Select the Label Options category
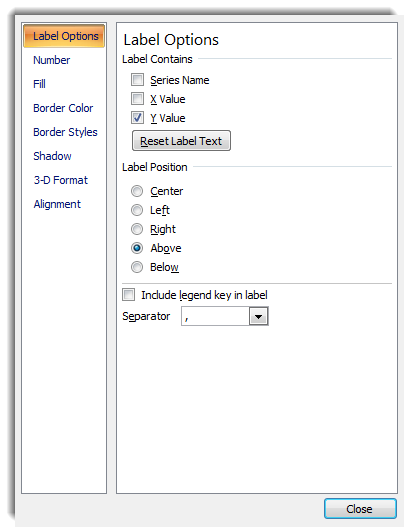 [x=64, y=36]
